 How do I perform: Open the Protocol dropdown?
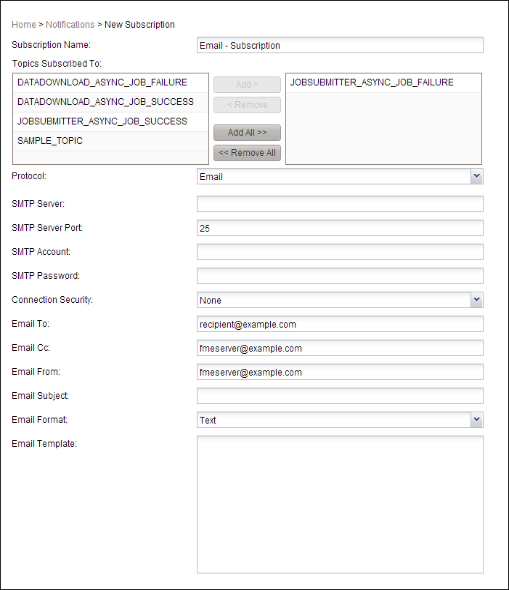pos(340,176)
